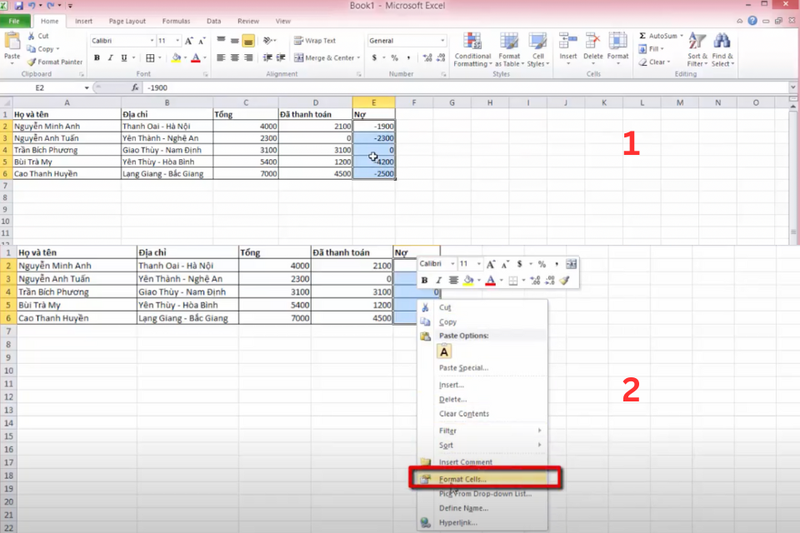
Task: Click the ribbon Cut scissors command
Action: click(38, 36)
